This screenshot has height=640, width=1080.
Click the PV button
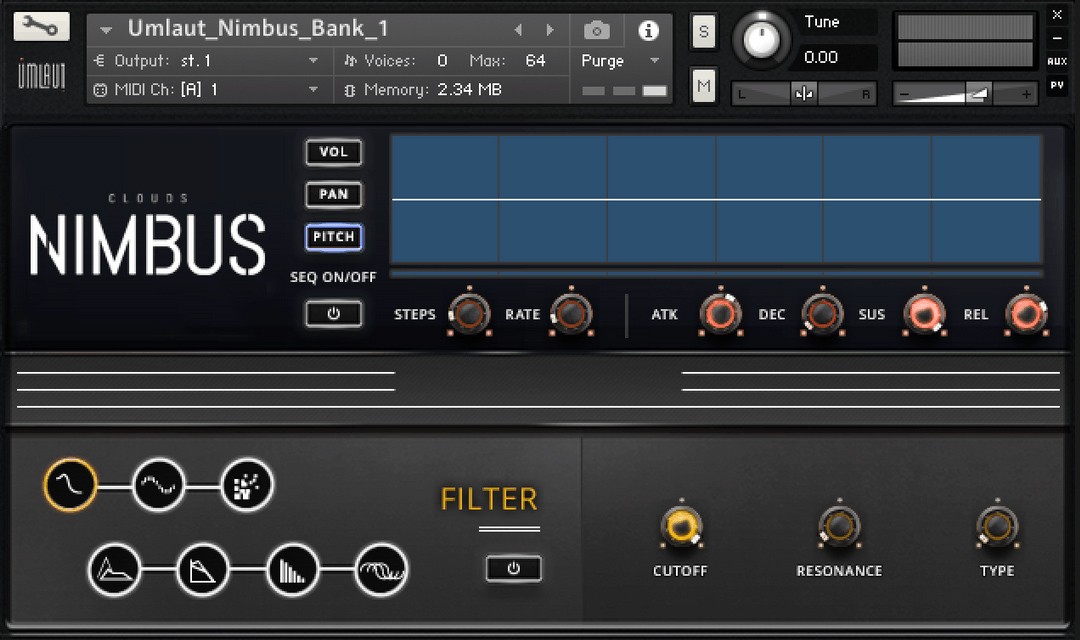tap(1057, 85)
